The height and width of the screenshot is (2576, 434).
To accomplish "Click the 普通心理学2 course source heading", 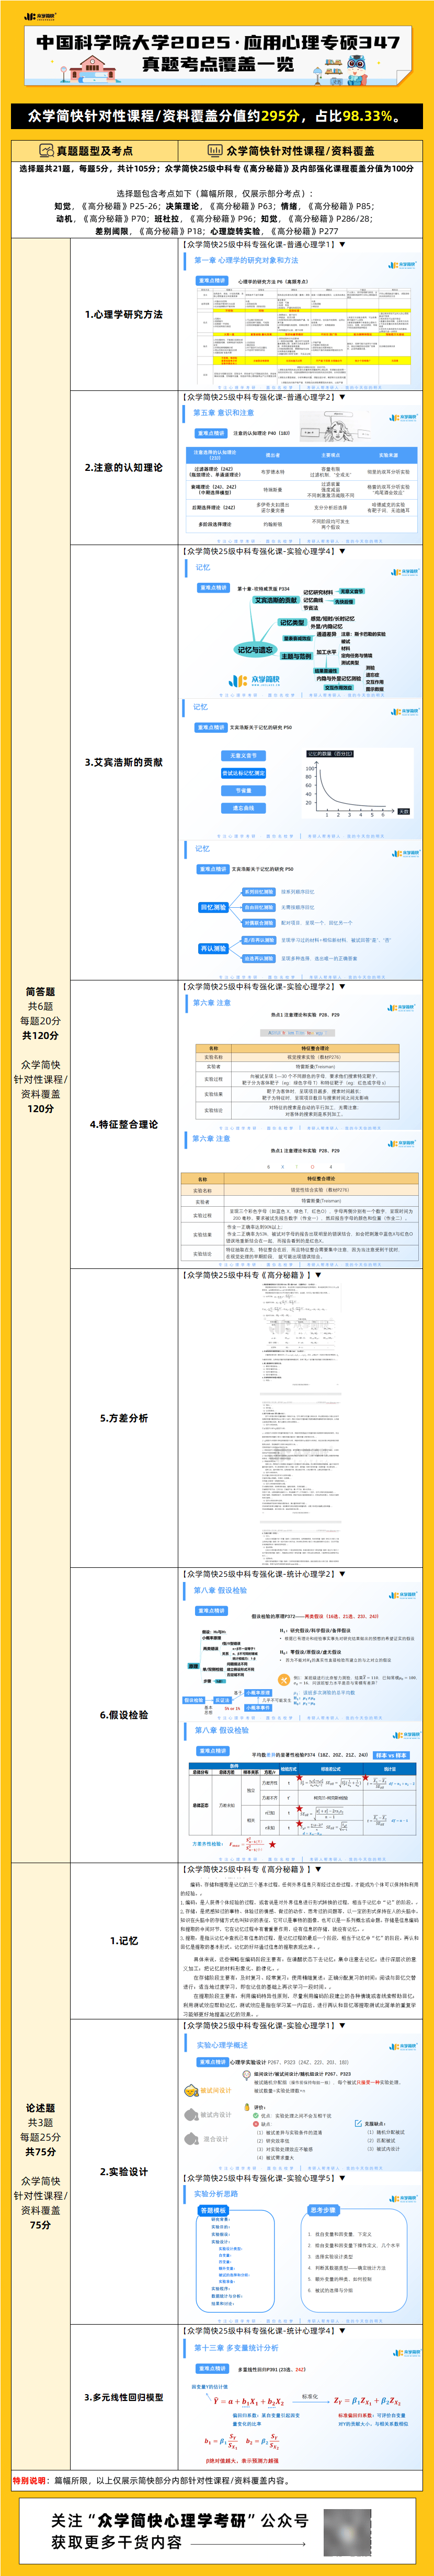I will (x=265, y=397).
